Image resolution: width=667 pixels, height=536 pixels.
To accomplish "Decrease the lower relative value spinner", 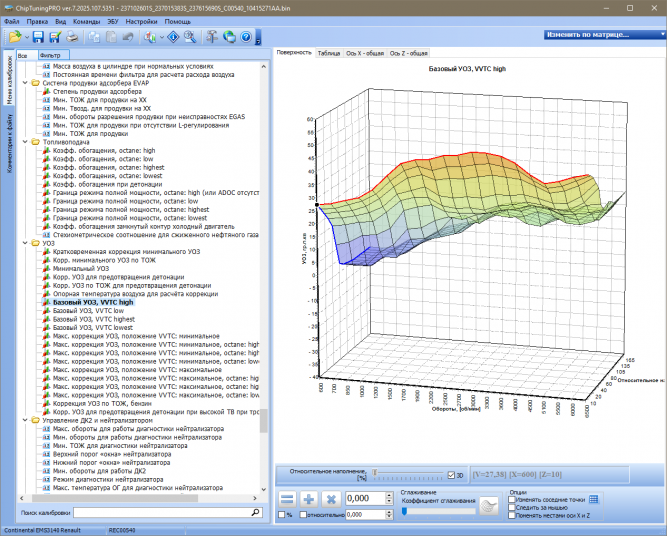I will point(389,517).
